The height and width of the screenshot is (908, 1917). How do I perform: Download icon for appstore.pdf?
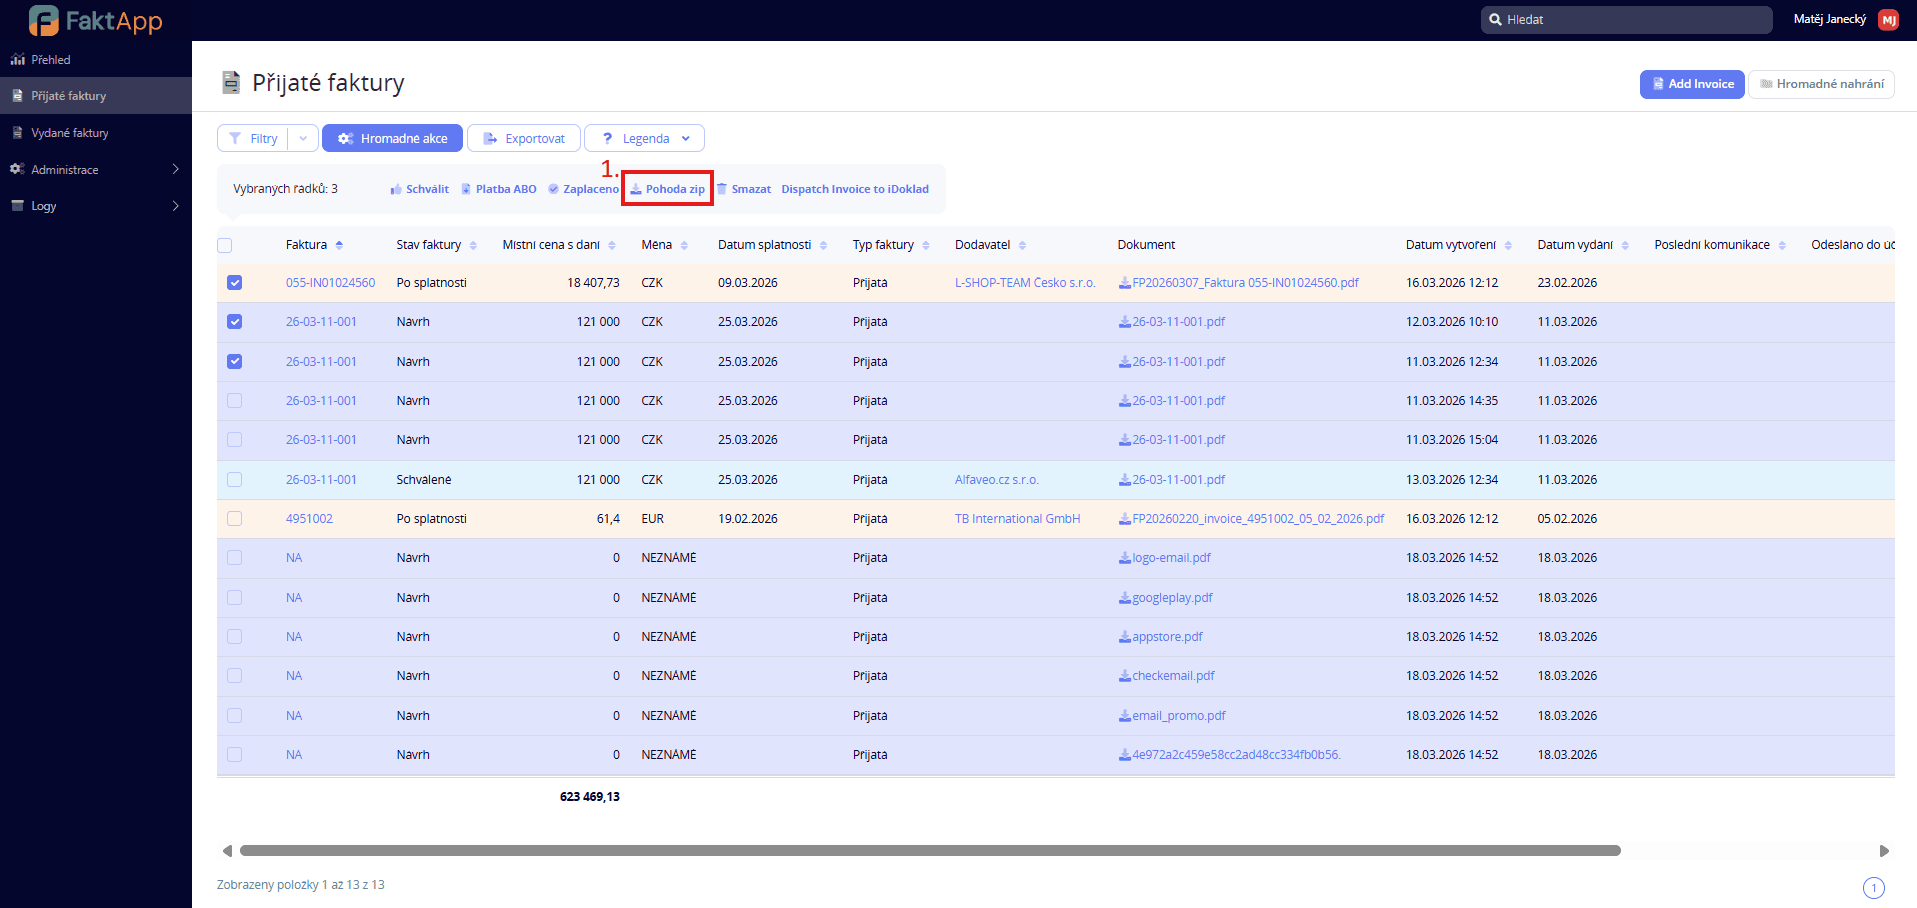coord(1124,637)
